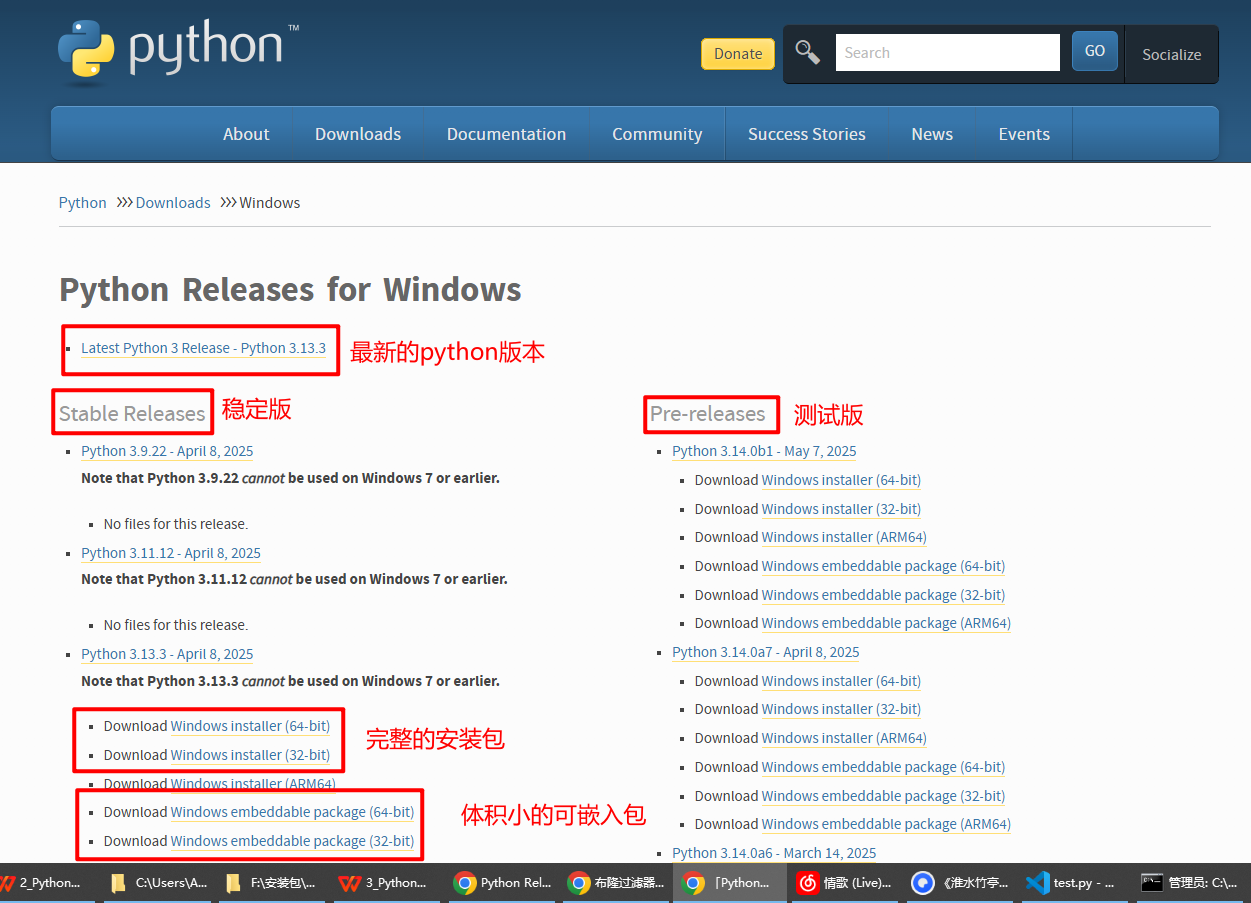Viewport: 1251px width, 903px height.
Task: Click the Stable Releases heading
Action: [x=132, y=414]
